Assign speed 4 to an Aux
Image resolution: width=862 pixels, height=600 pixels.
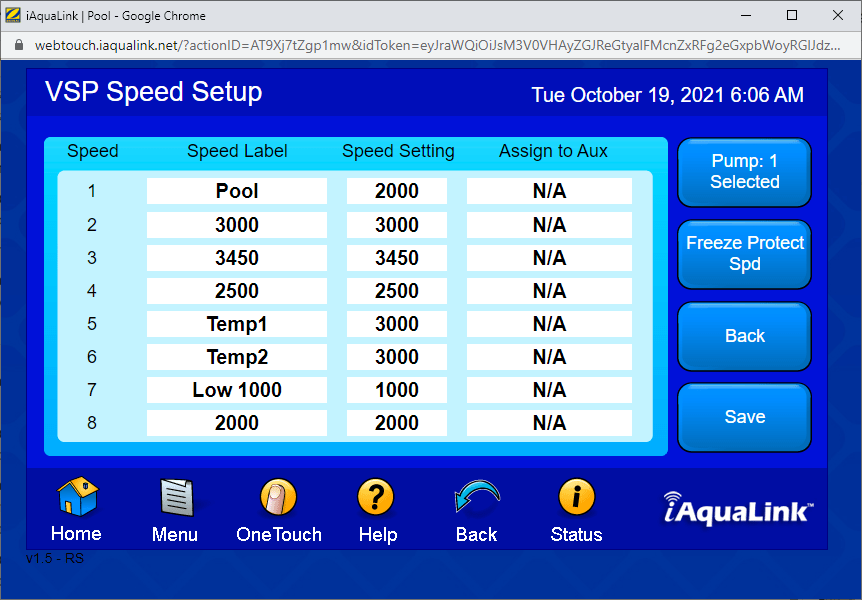coord(549,291)
